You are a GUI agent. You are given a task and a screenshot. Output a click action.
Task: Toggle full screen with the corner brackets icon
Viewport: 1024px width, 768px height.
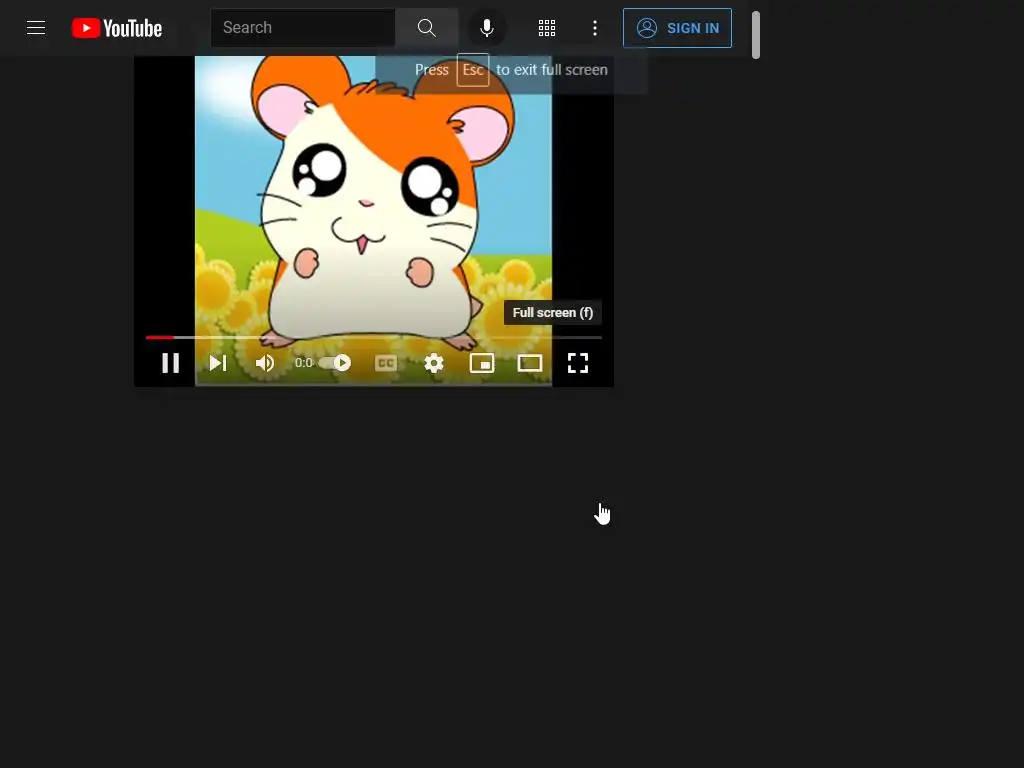pyautogui.click(x=578, y=363)
